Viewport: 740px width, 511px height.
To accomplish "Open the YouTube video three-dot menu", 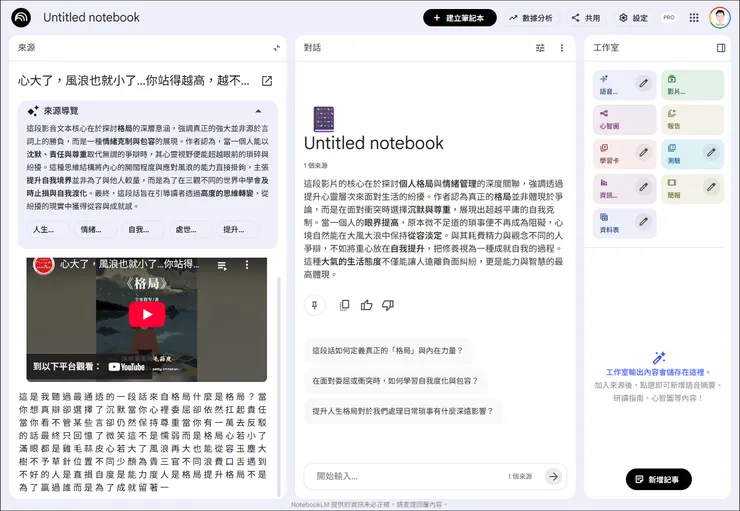I will point(246,265).
